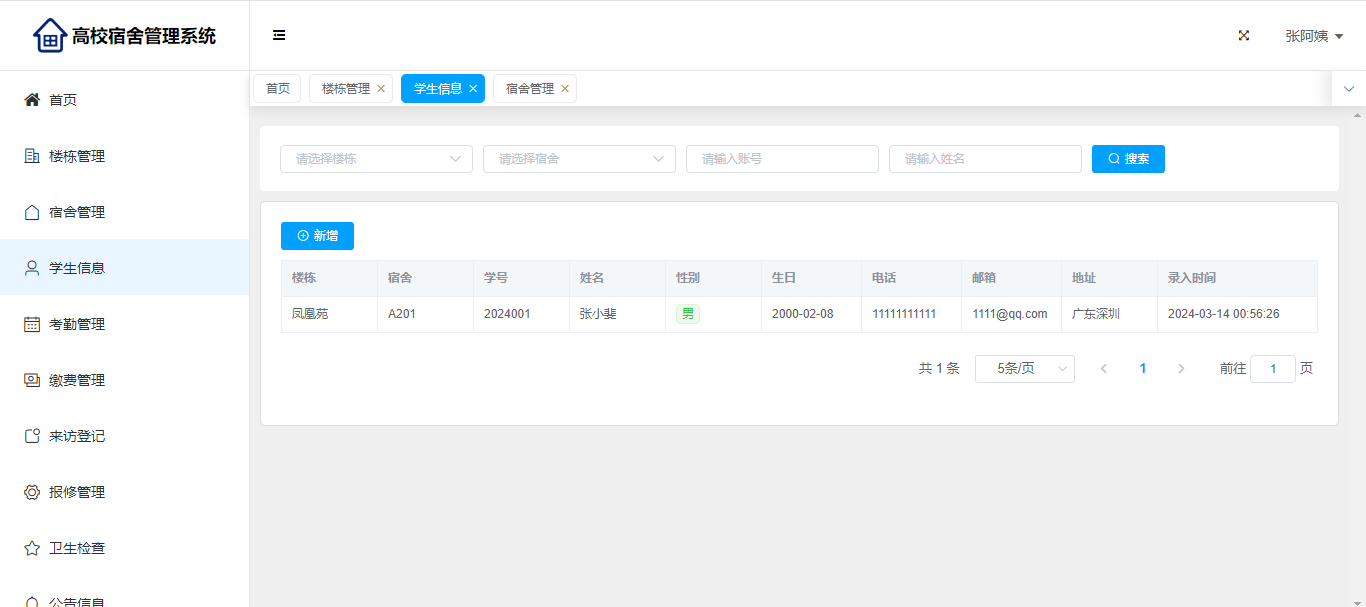Image resolution: width=1366 pixels, height=607 pixels.
Task: Click the dormitory system house logo
Action: coord(50,35)
